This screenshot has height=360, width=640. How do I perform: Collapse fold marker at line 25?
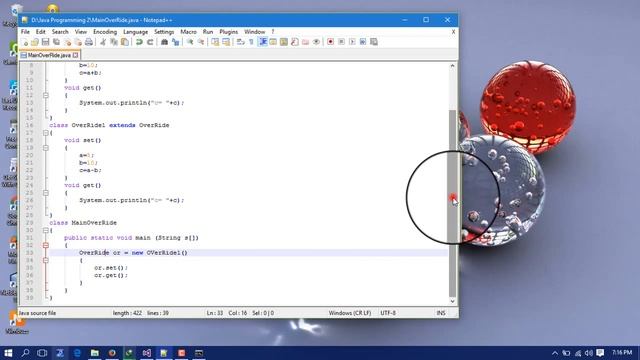46,193
